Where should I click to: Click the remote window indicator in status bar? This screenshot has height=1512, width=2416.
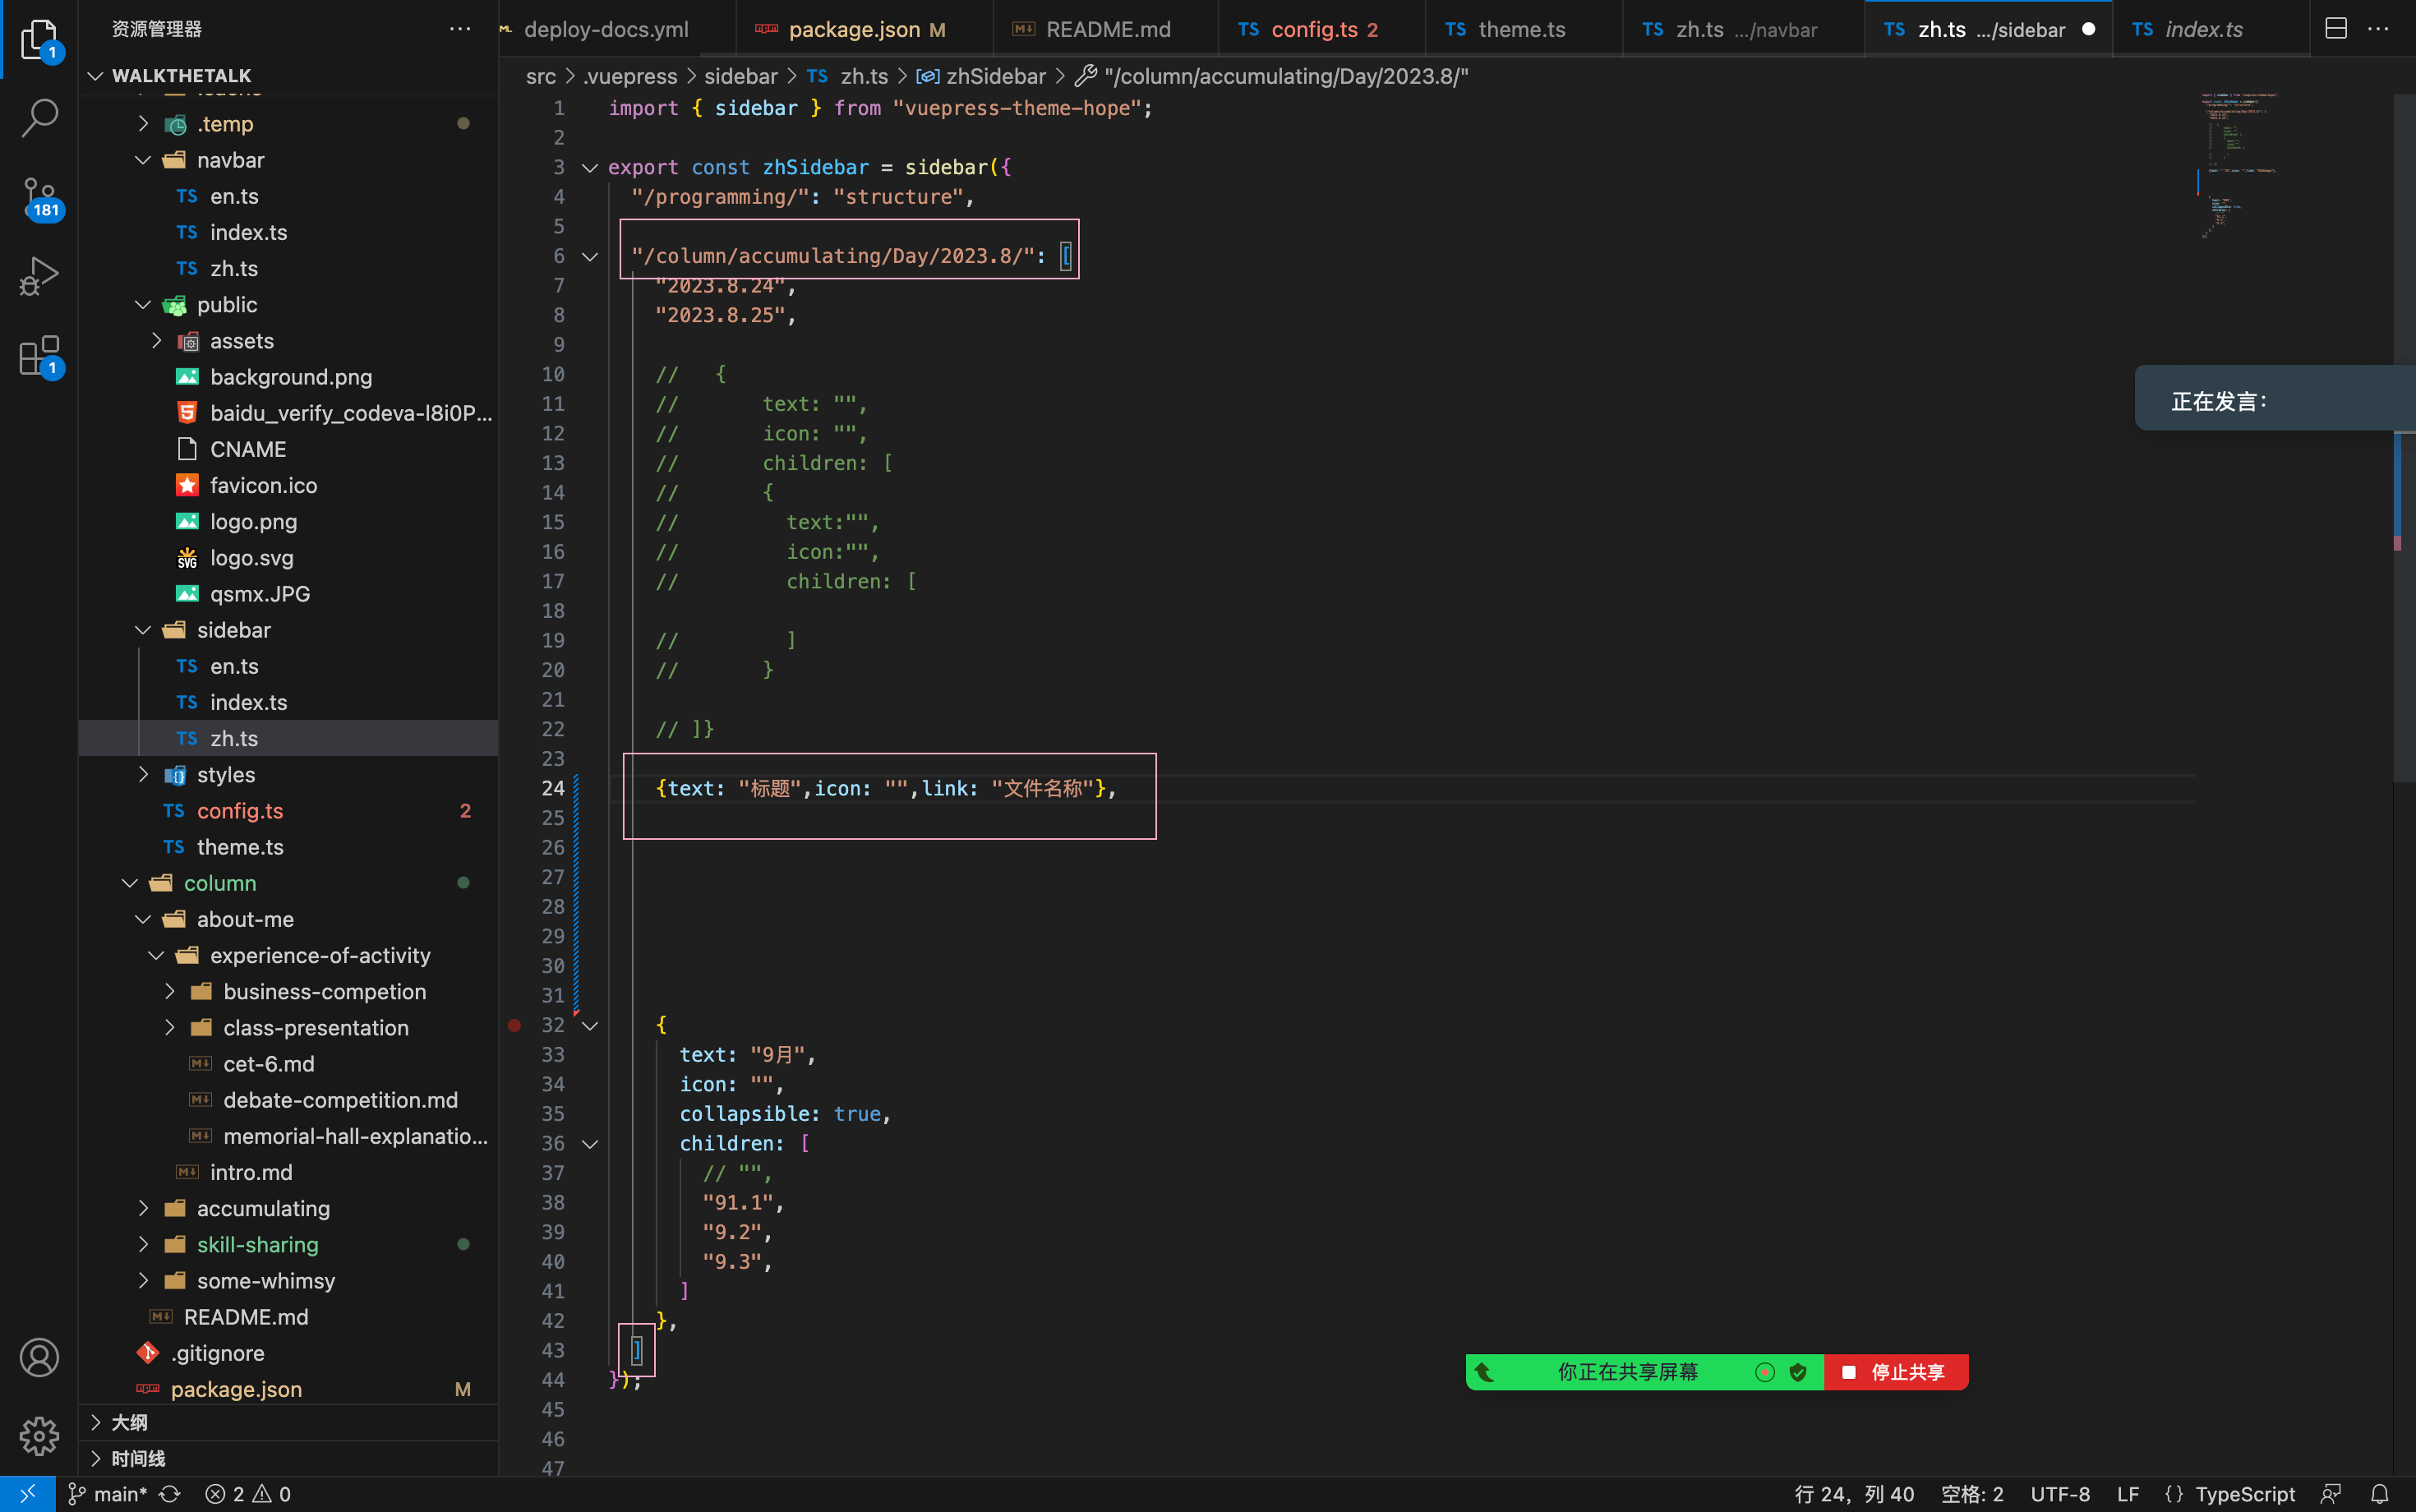27,1494
